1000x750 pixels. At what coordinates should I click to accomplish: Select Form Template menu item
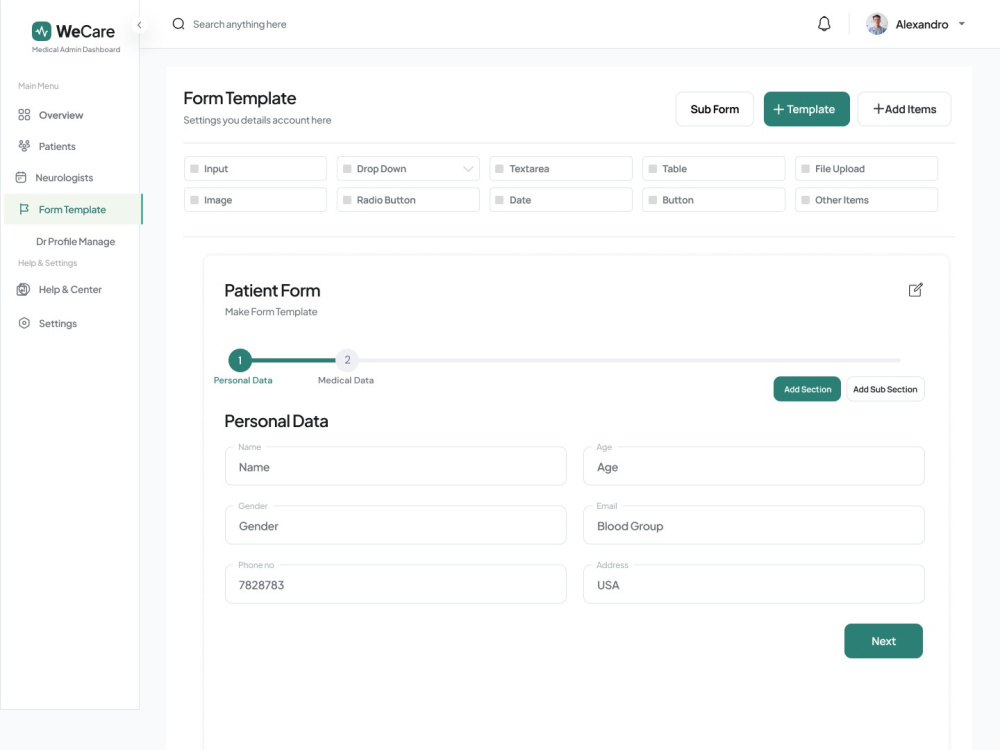pos(73,209)
